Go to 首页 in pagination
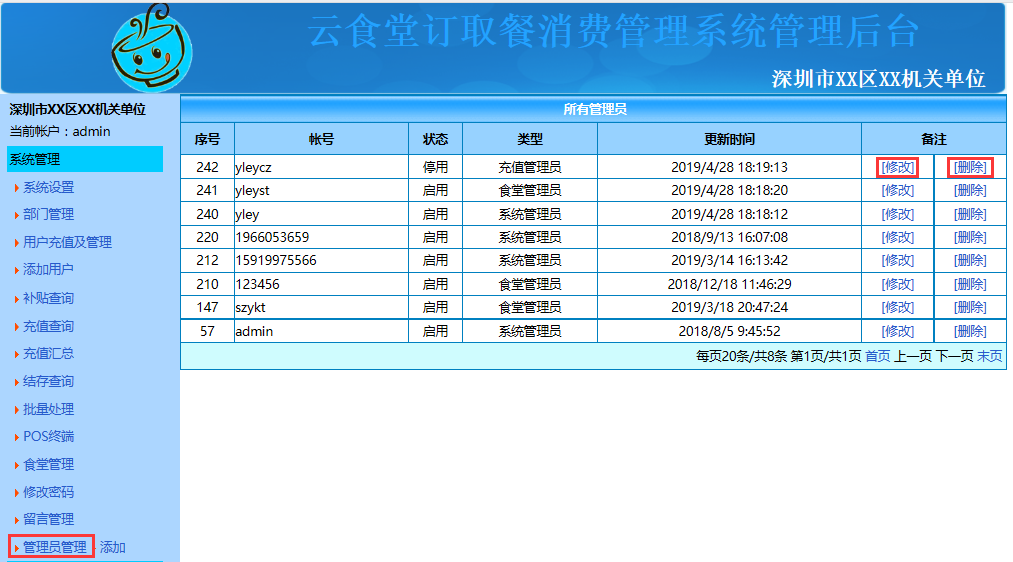This screenshot has width=1013, height=562. point(877,356)
